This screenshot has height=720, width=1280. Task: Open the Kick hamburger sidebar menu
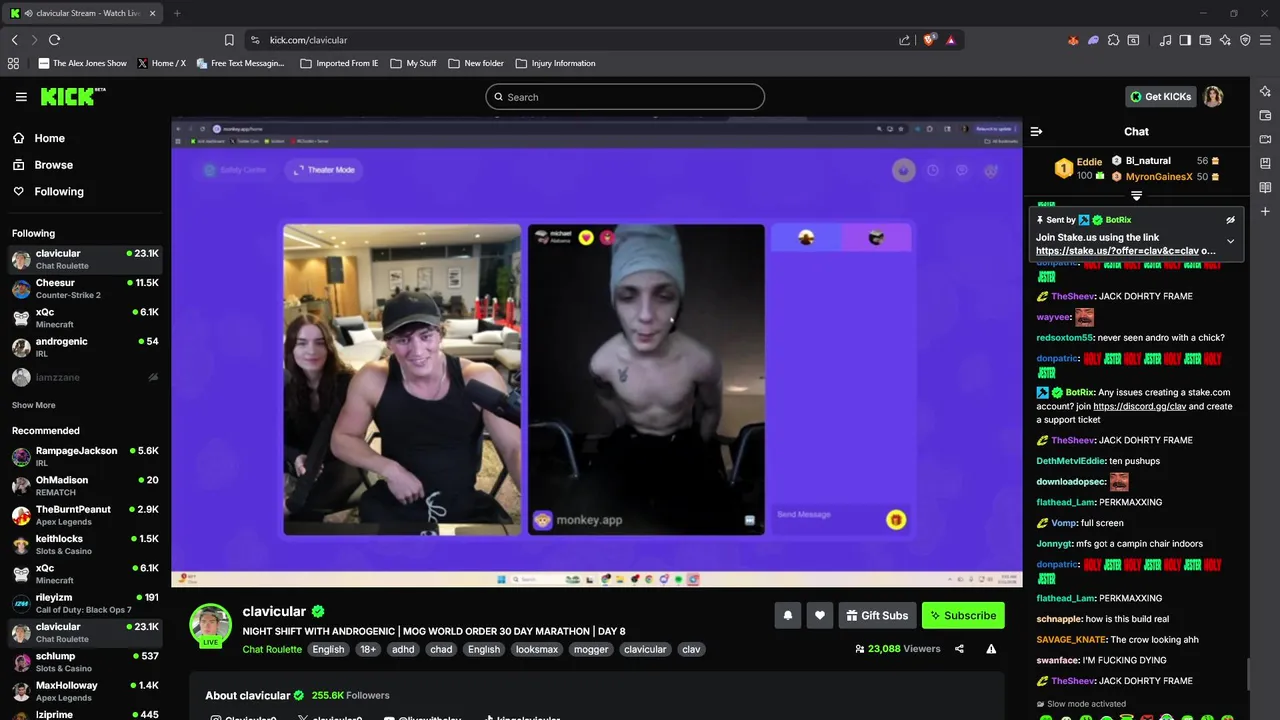[x=21, y=97]
